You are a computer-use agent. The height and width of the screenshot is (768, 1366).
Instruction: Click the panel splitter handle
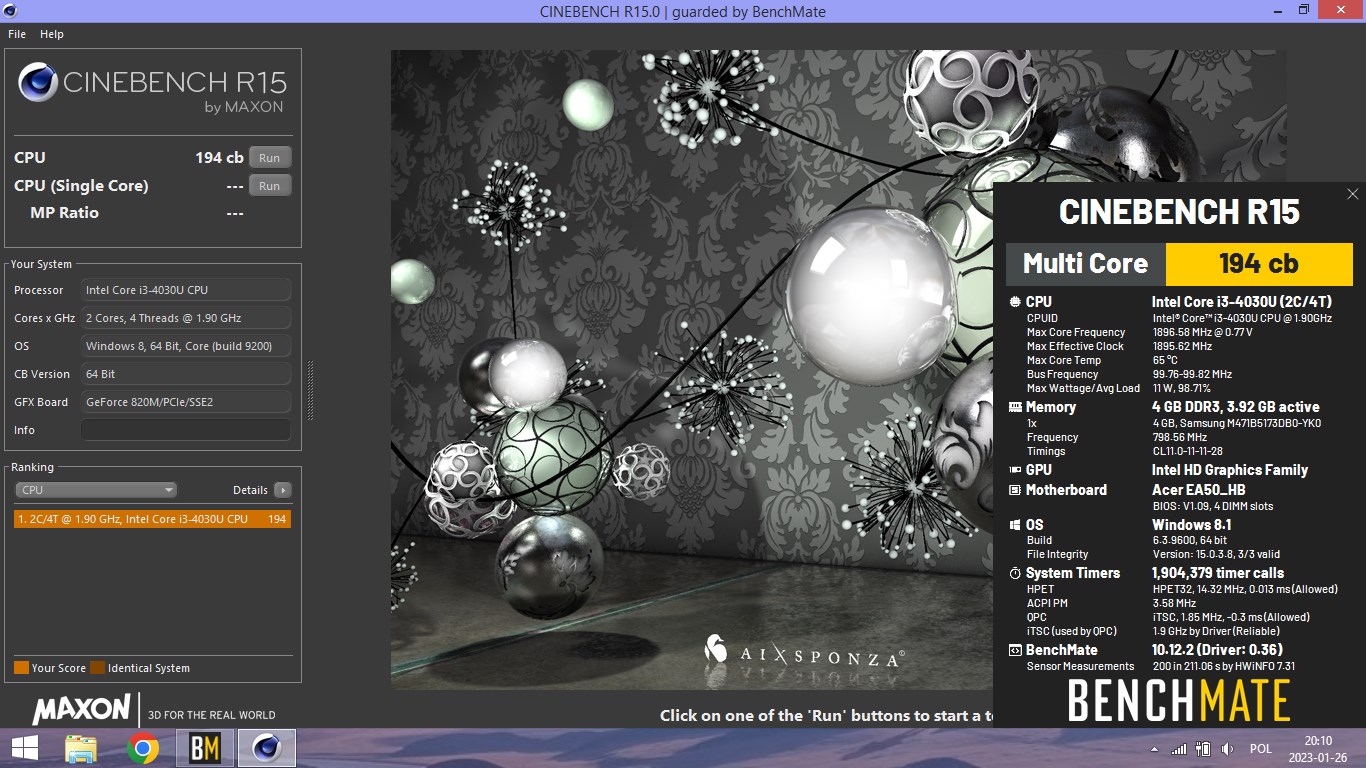click(310, 390)
